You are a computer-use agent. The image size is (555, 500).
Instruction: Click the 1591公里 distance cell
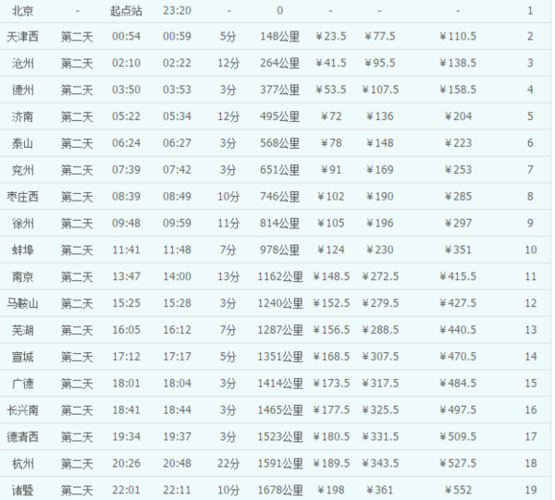coord(280,464)
